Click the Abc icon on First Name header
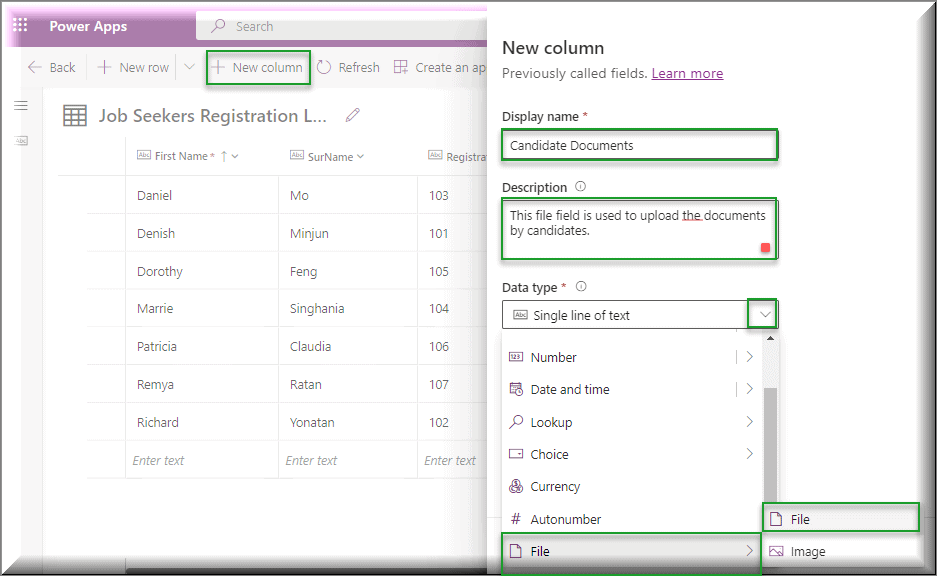The height and width of the screenshot is (576, 937). point(144,155)
